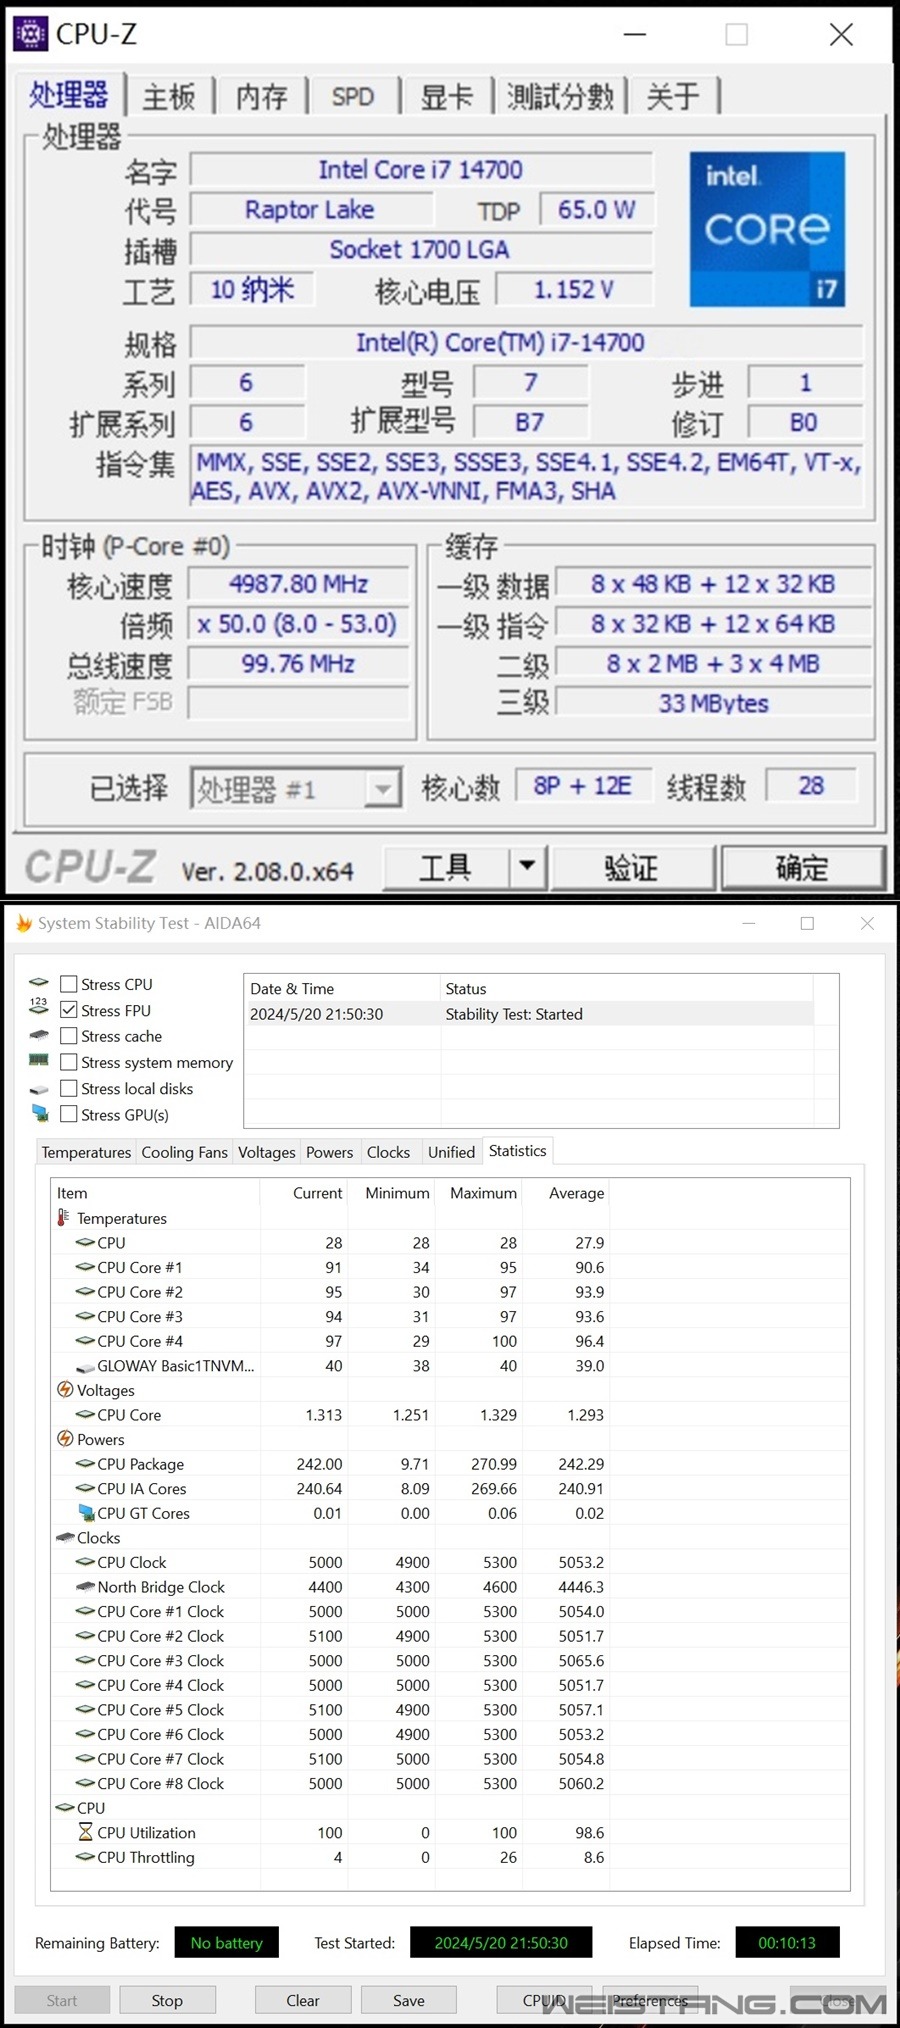Click the Intel Core i7 logo badge

point(767,229)
